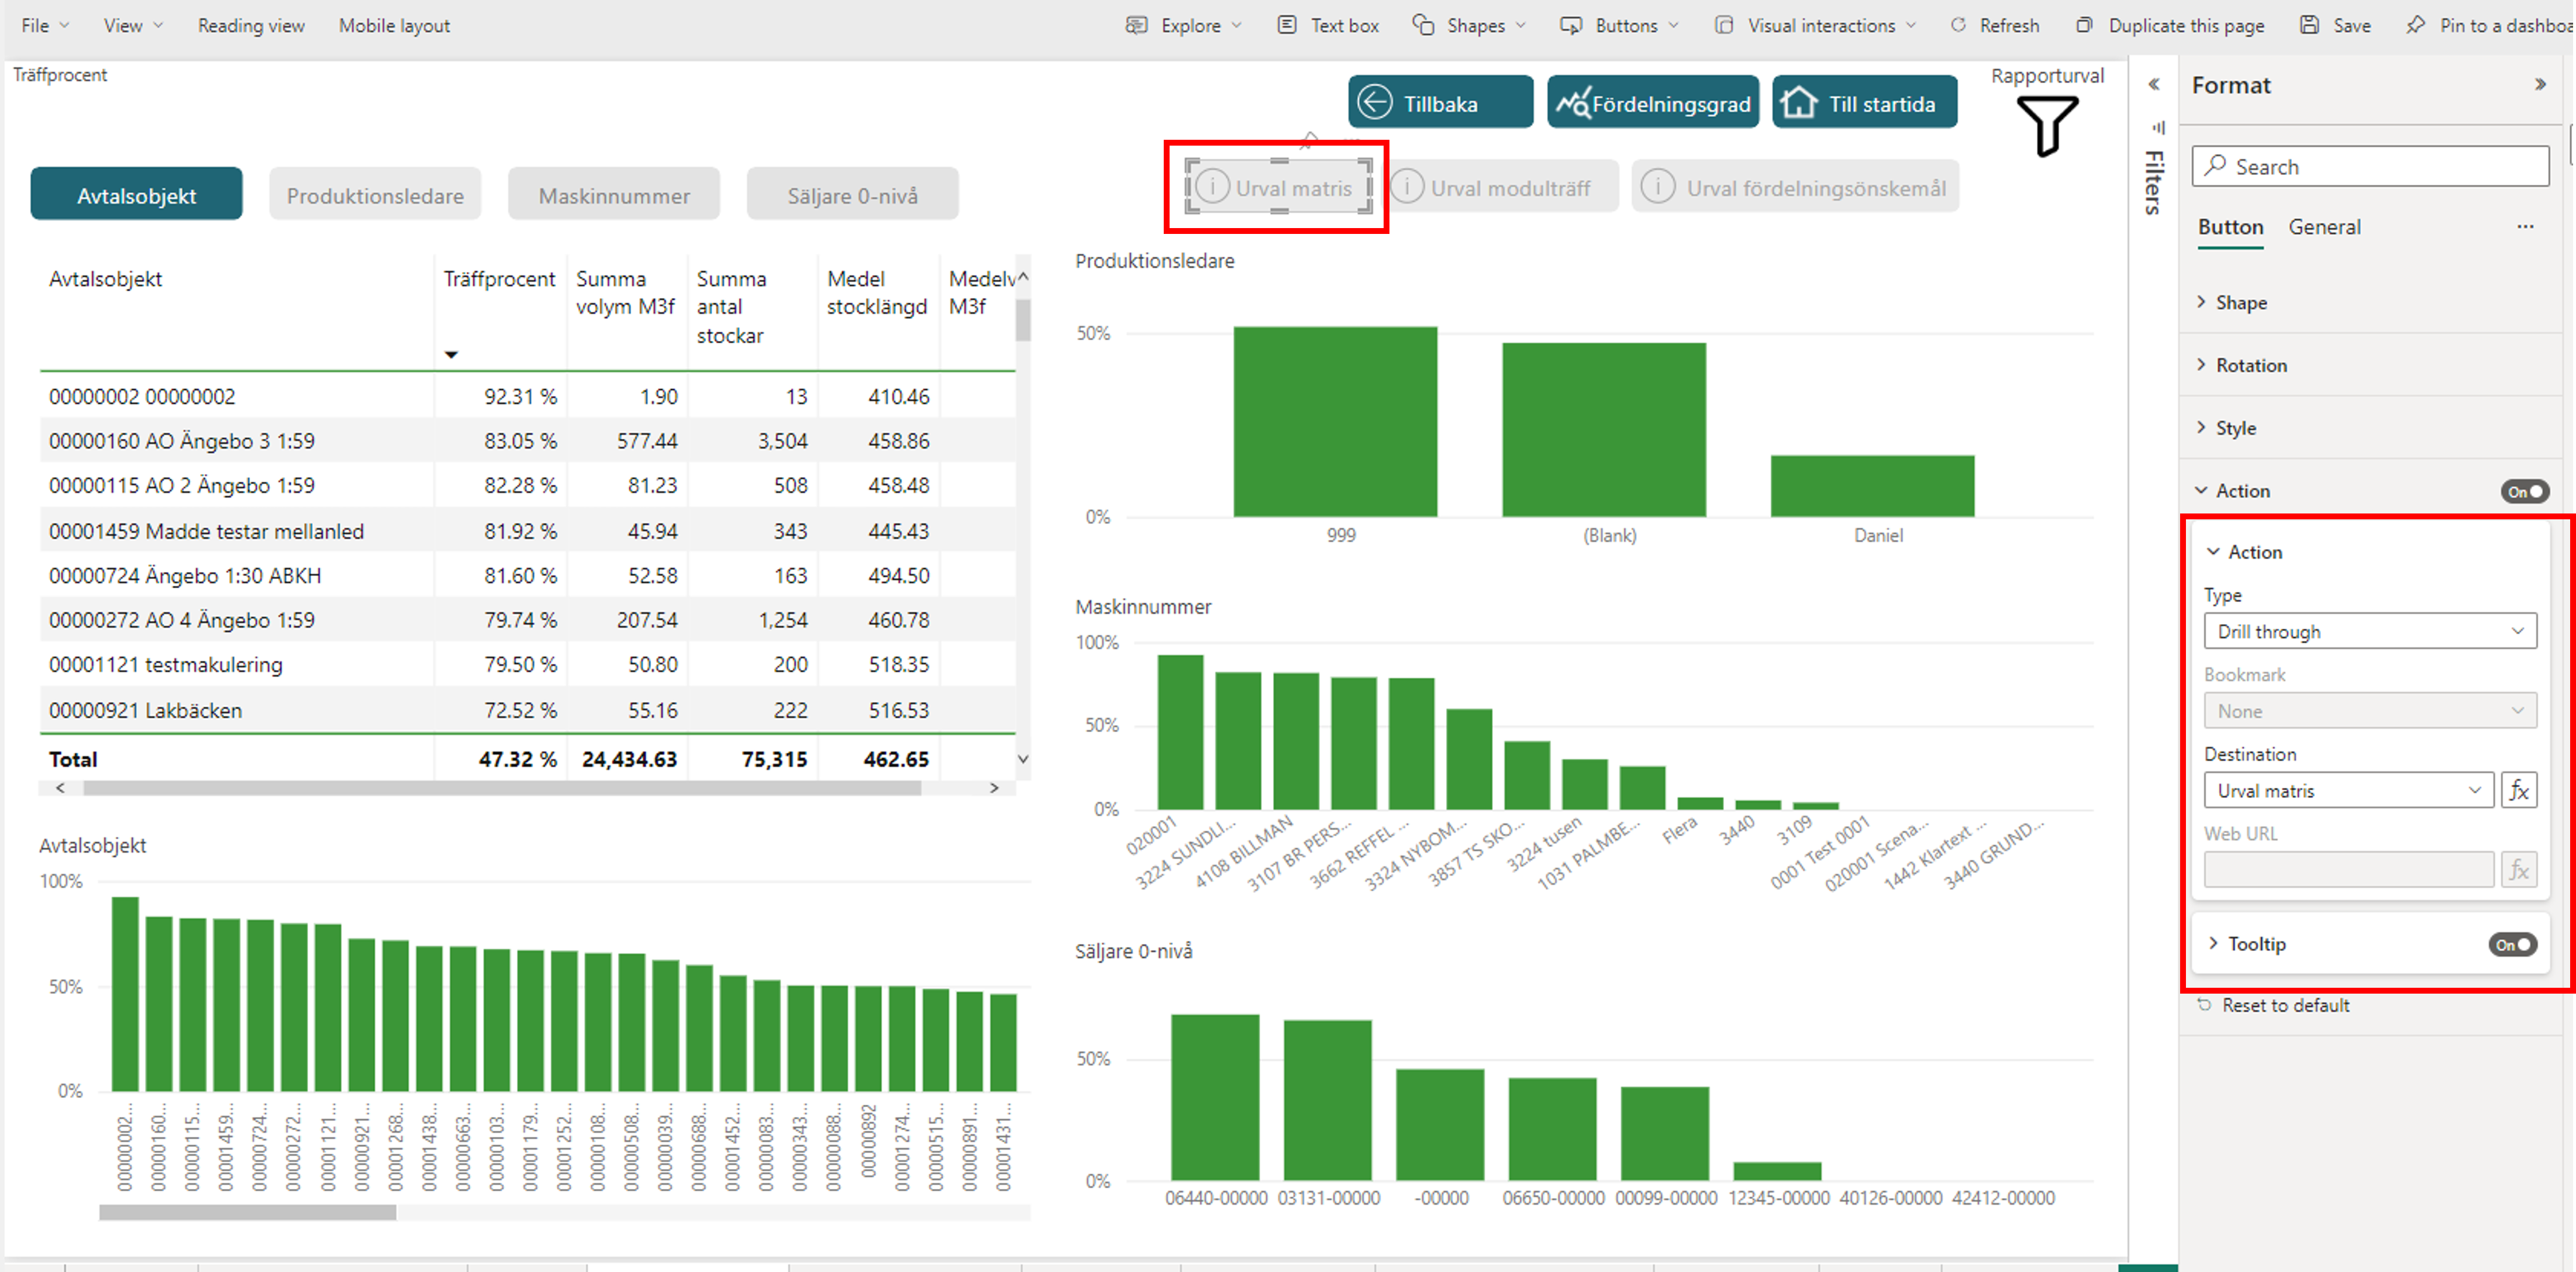This screenshot has width=2576, height=1272.
Task: Click Reset to default
Action: point(2273,1005)
